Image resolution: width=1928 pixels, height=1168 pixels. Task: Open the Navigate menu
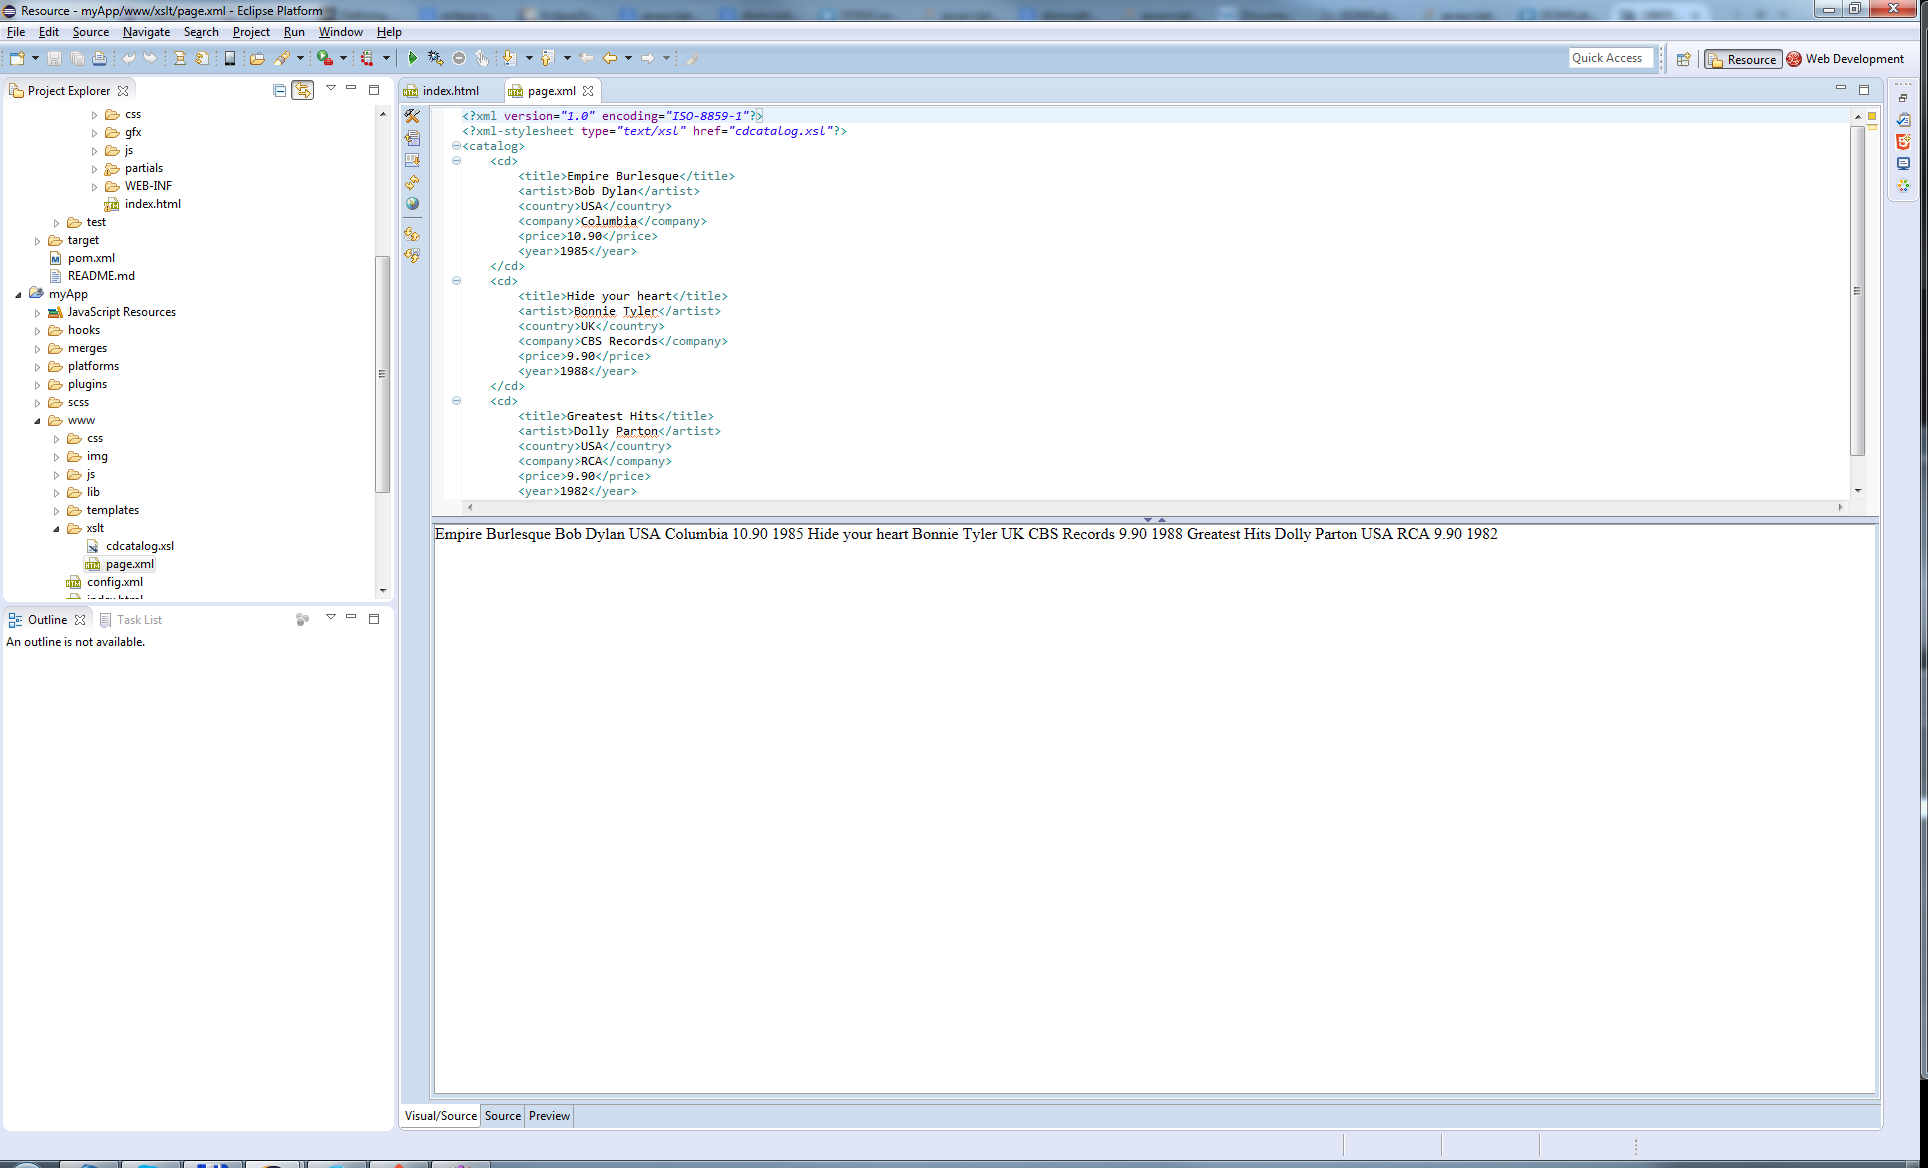[x=146, y=32]
